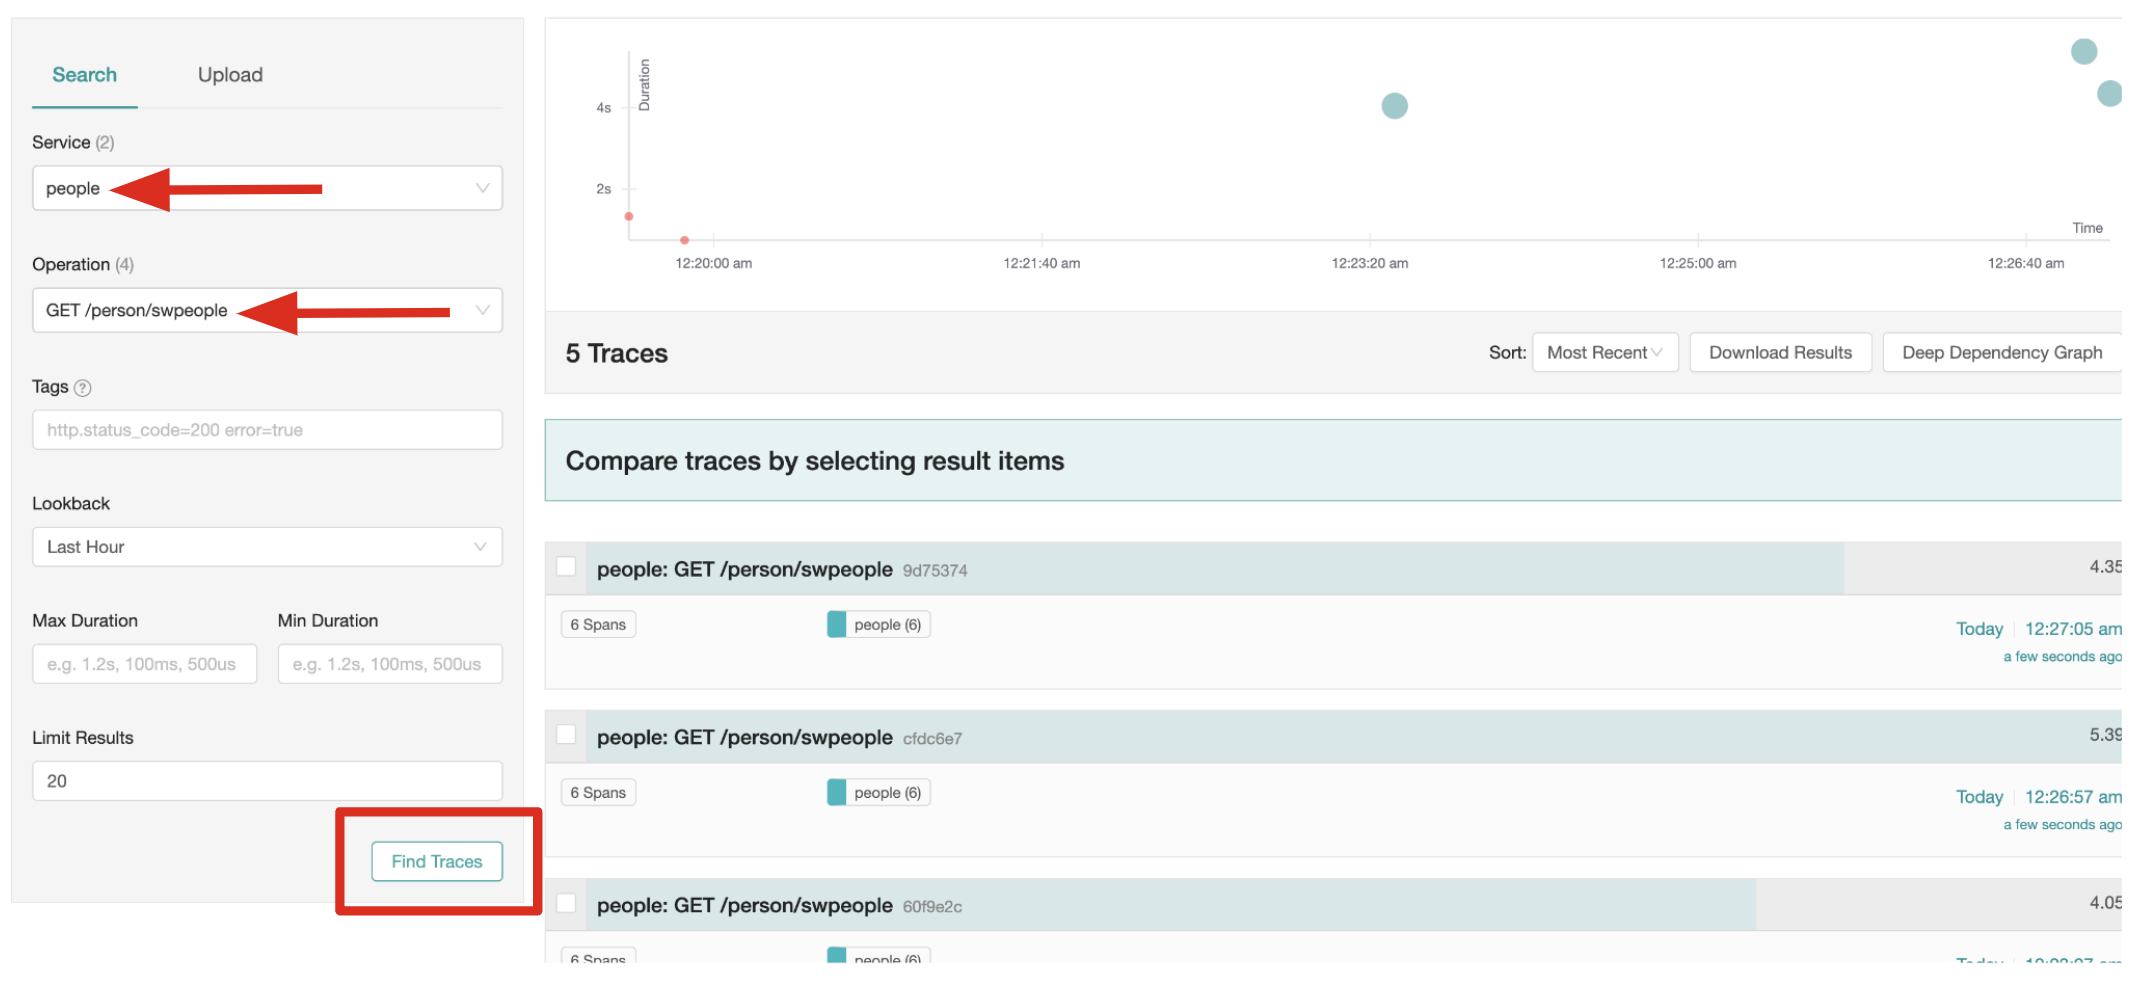The width and height of the screenshot is (2140, 986).
Task: Focus the Tags input field
Action: tap(267, 430)
